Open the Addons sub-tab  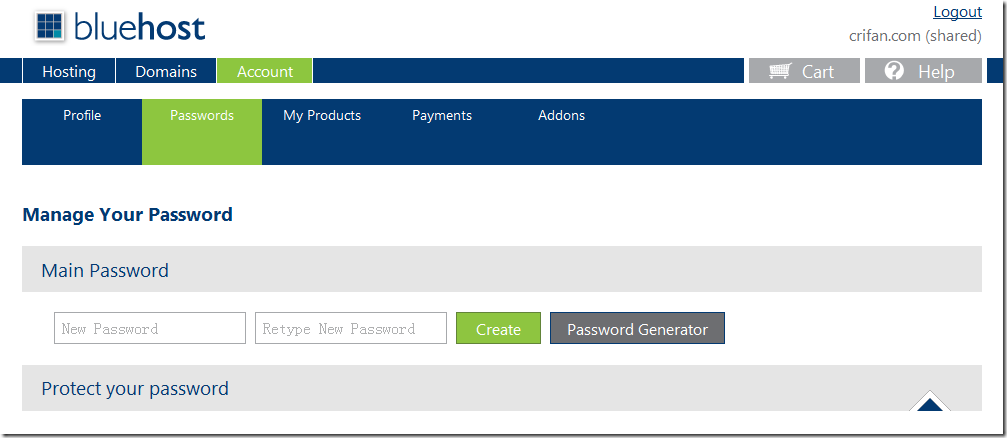562,116
